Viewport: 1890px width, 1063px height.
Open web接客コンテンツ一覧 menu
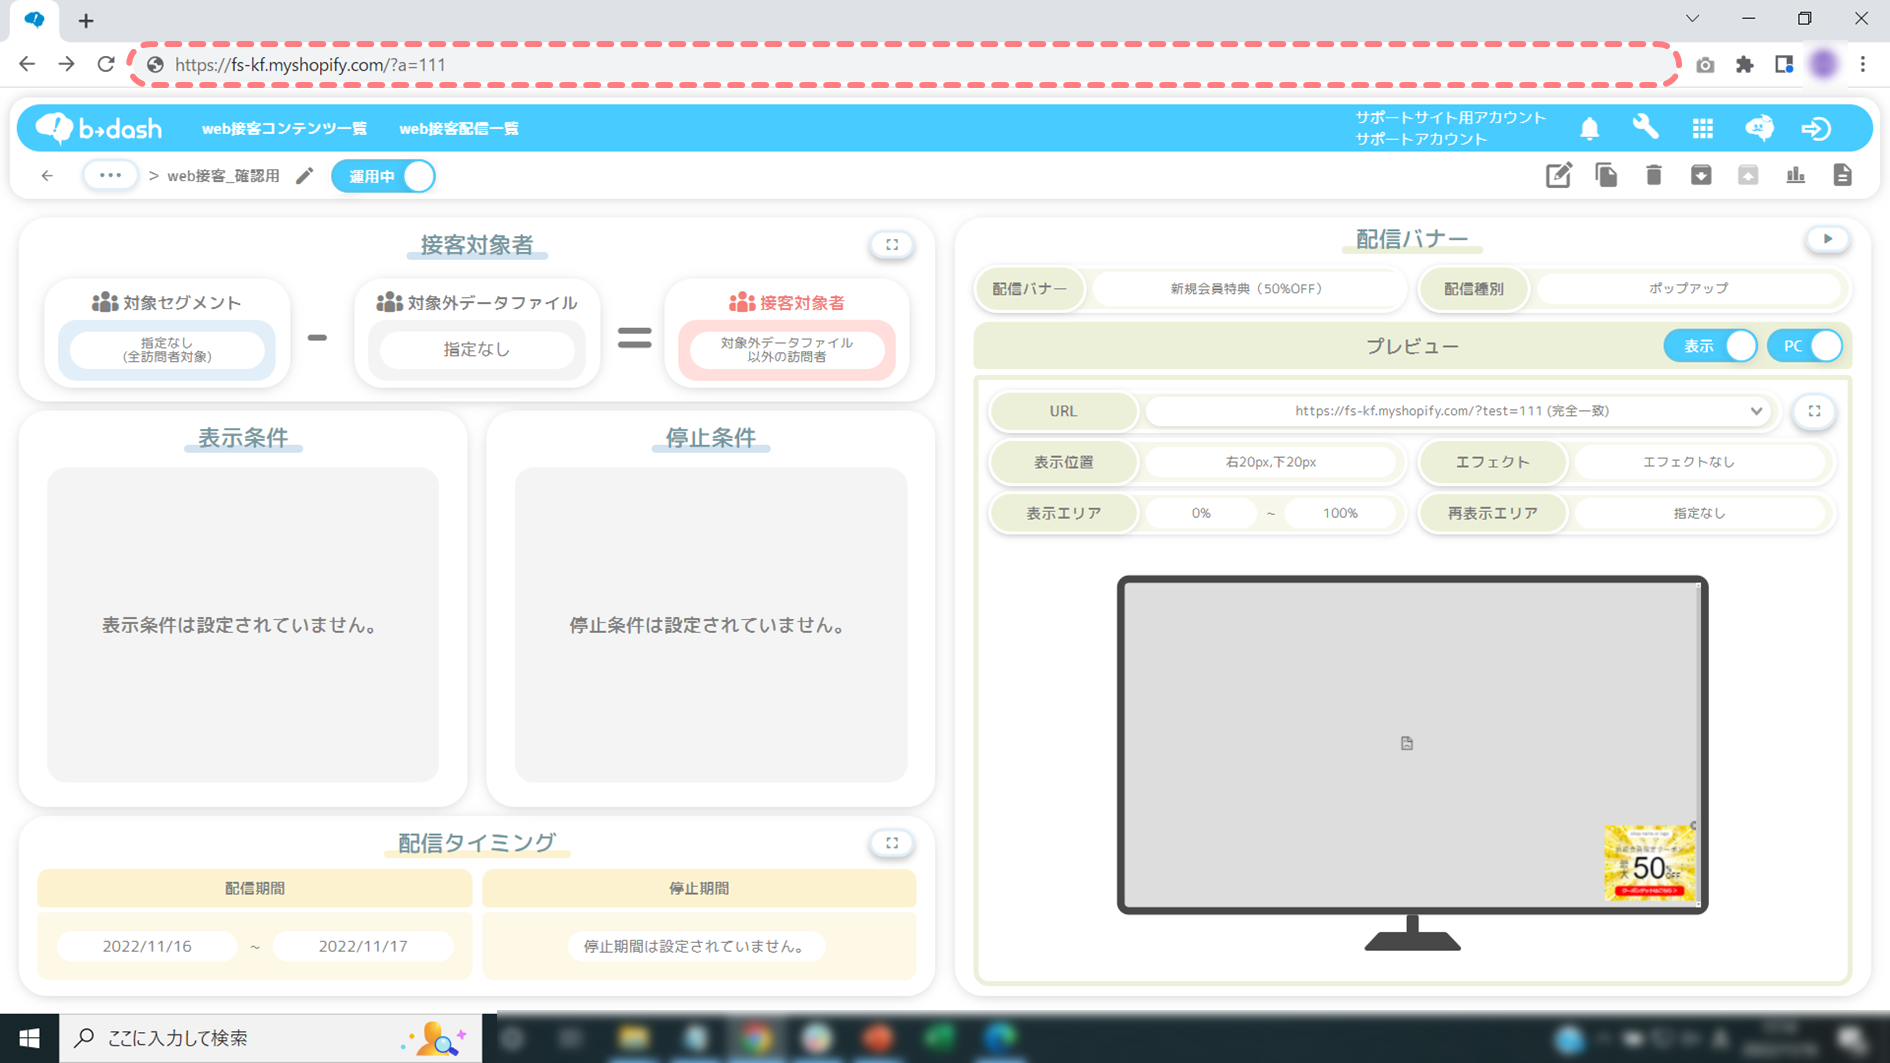click(284, 128)
